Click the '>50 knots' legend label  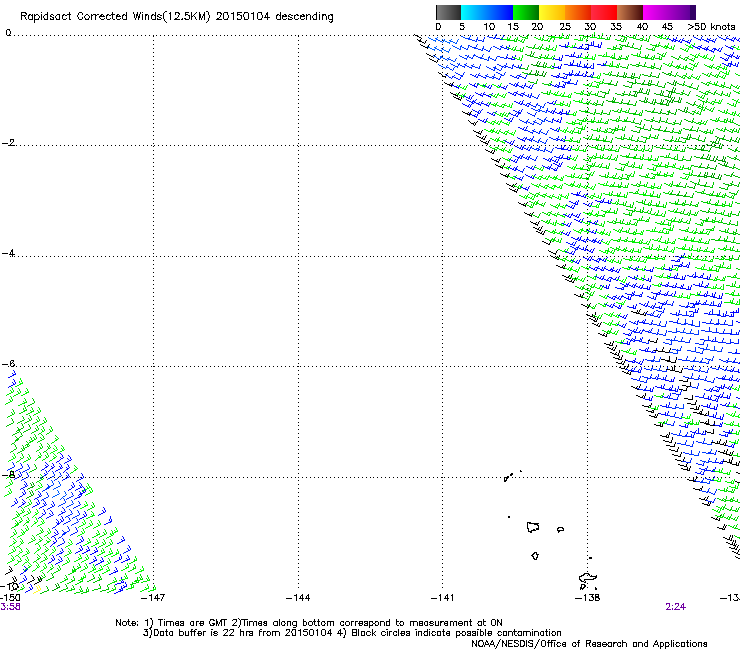(711, 27)
